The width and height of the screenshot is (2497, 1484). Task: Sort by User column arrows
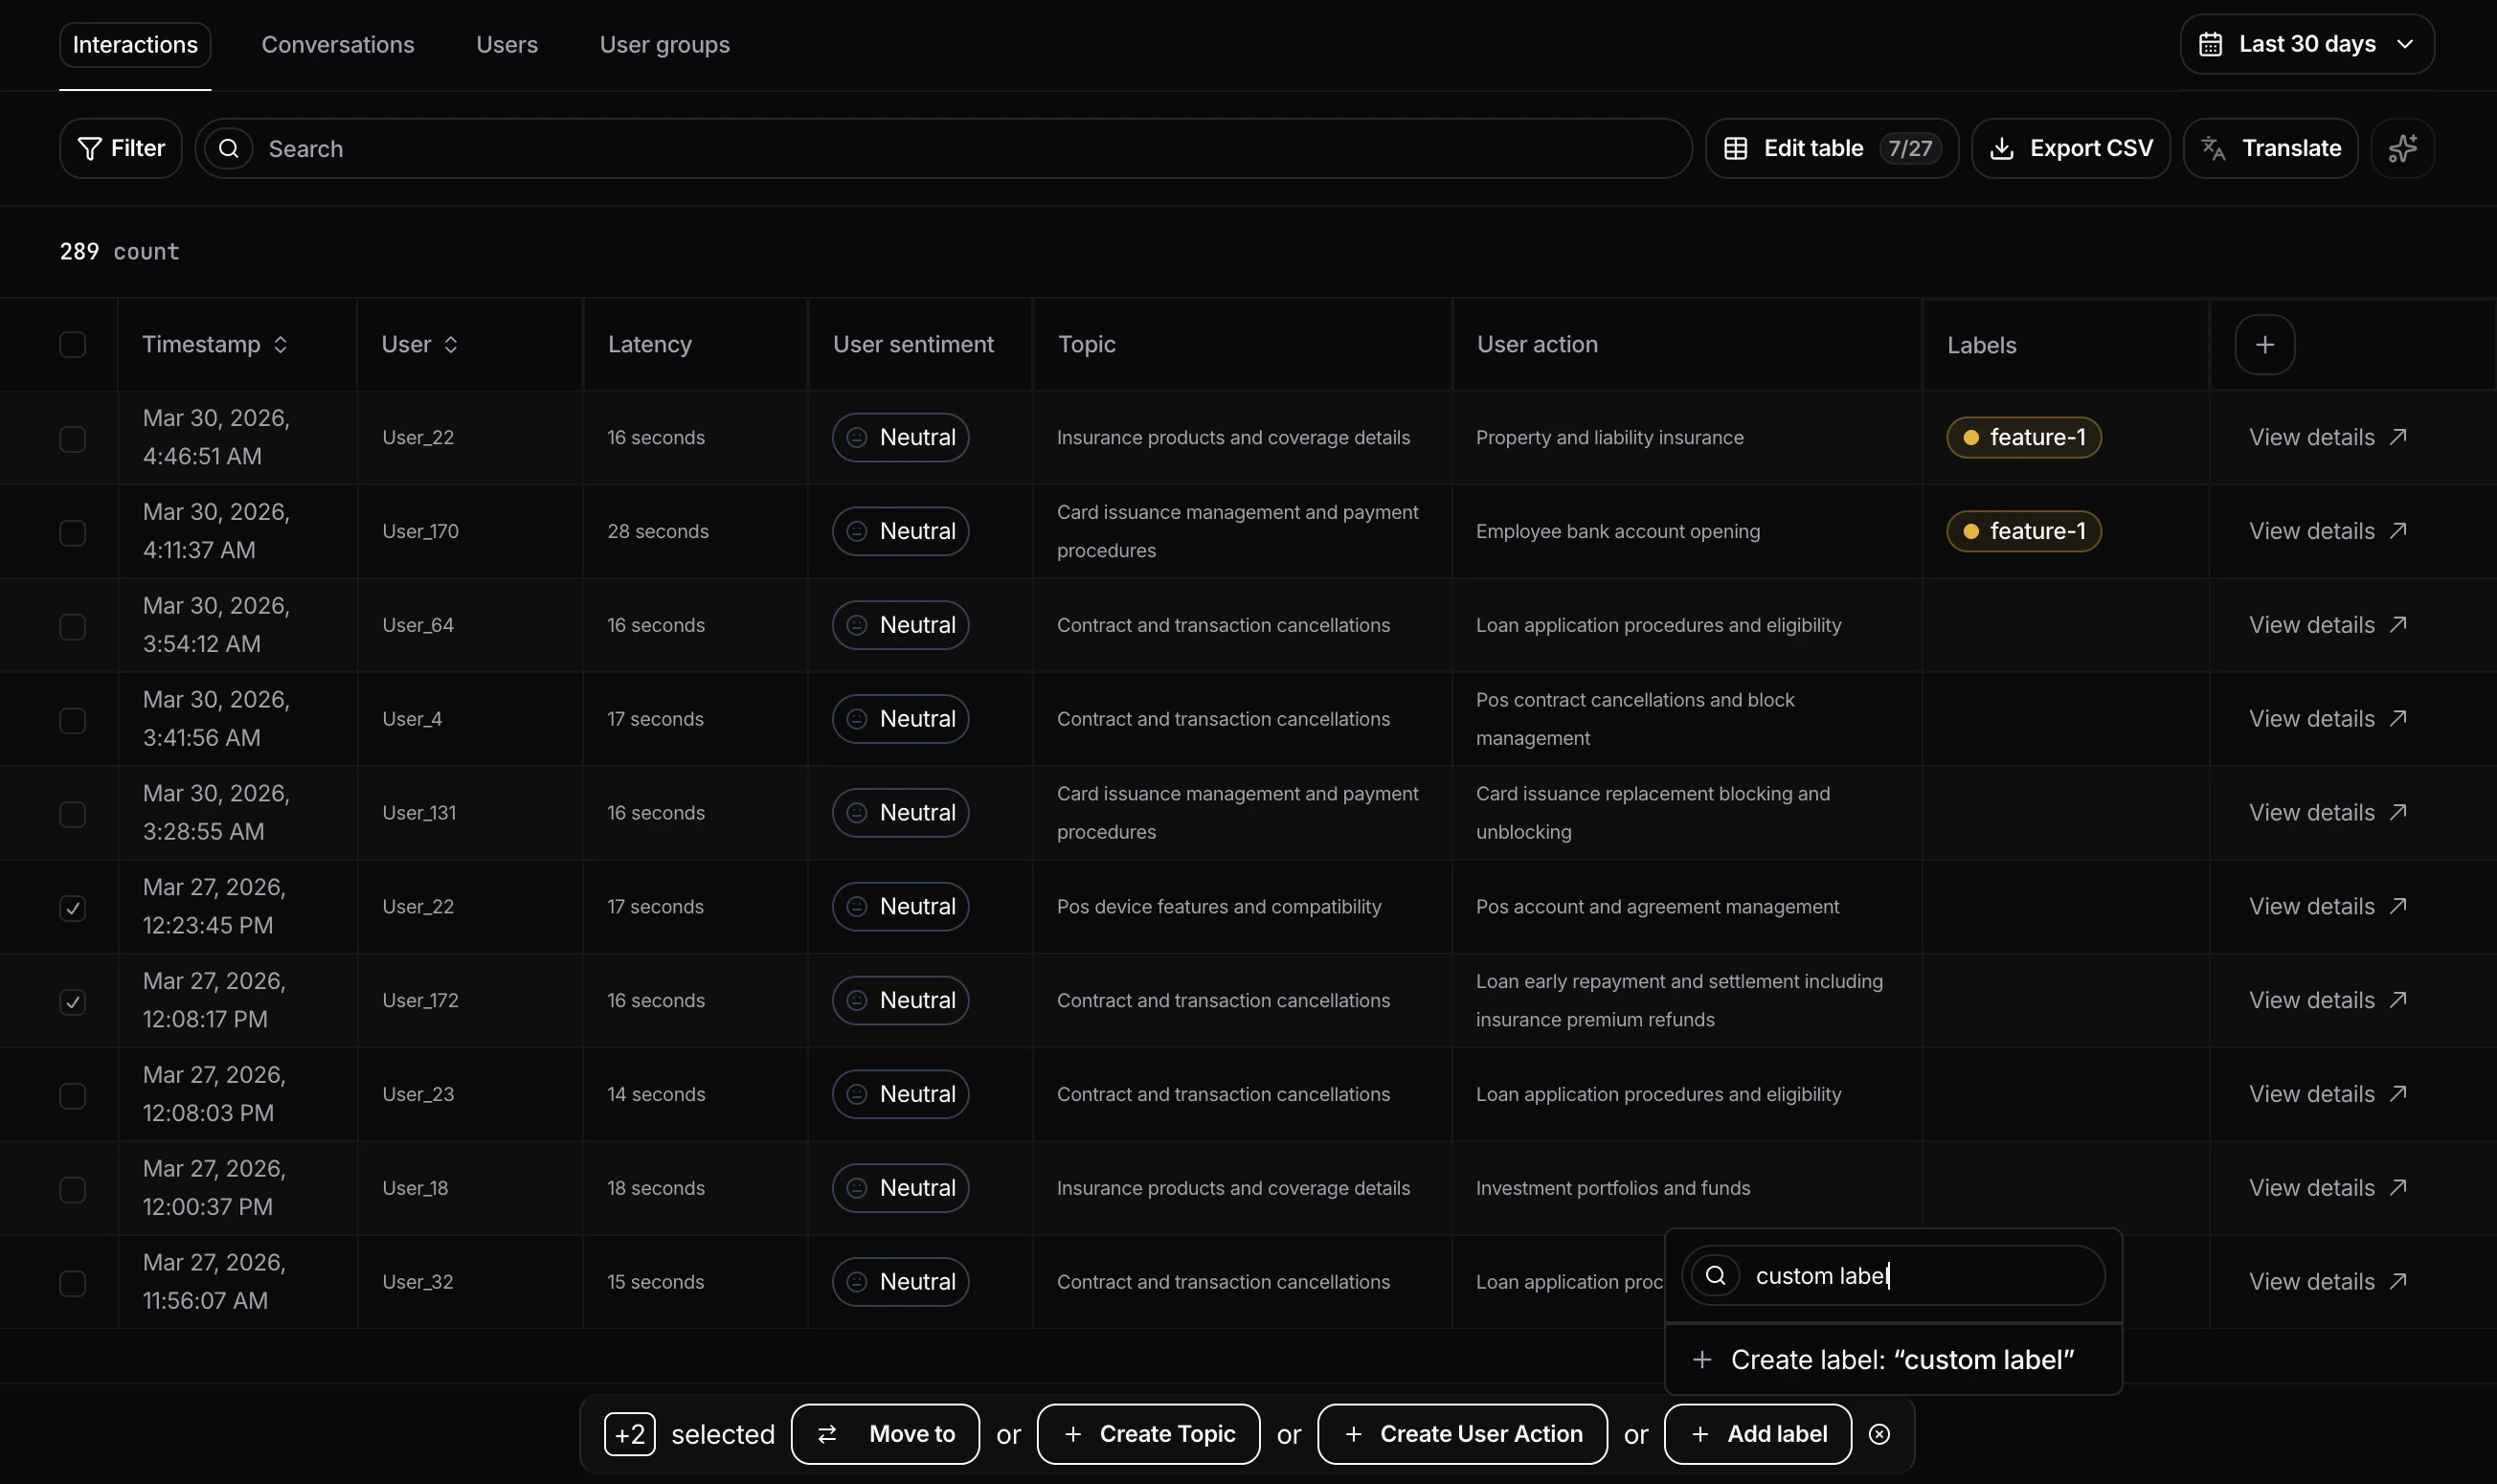coord(451,345)
